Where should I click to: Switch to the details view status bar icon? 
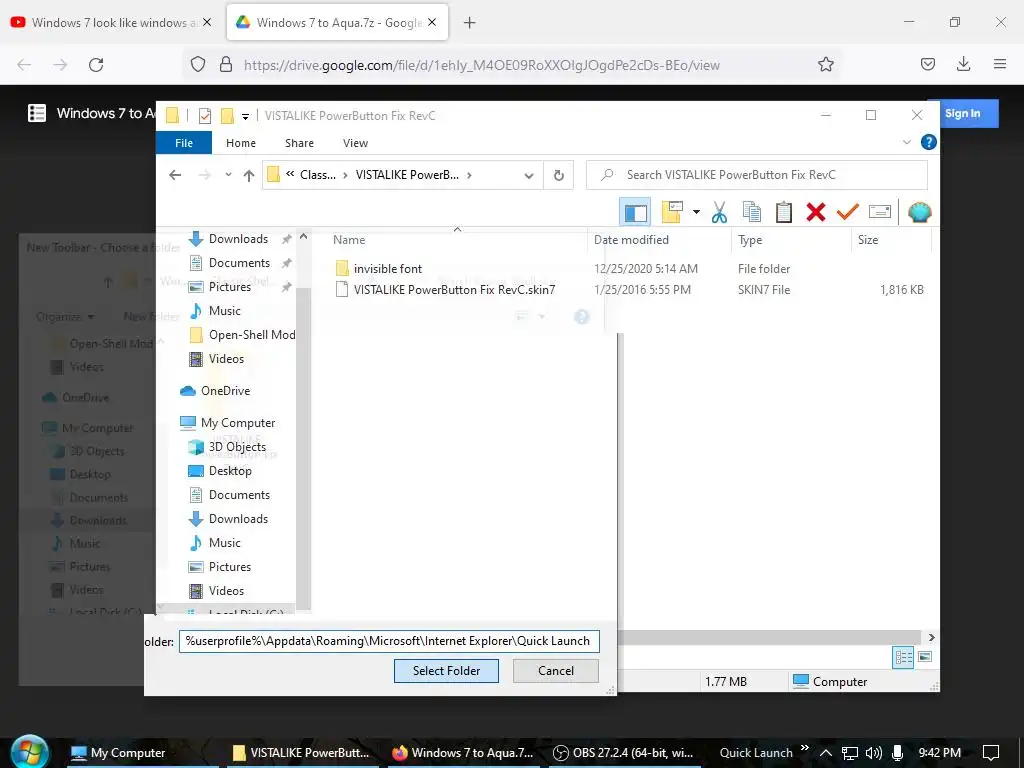pos(904,657)
